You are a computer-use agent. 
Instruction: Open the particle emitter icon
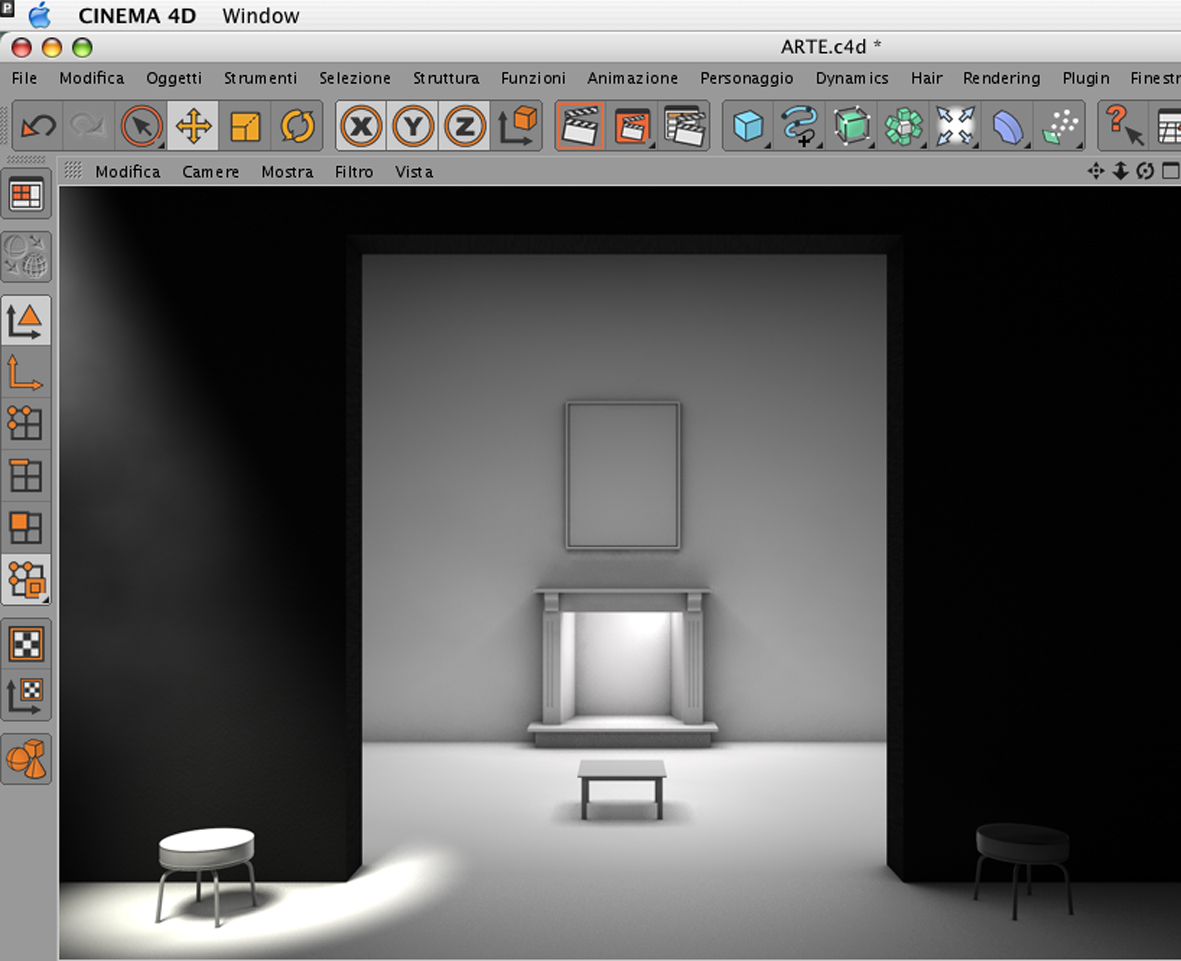tap(1060, 126)
